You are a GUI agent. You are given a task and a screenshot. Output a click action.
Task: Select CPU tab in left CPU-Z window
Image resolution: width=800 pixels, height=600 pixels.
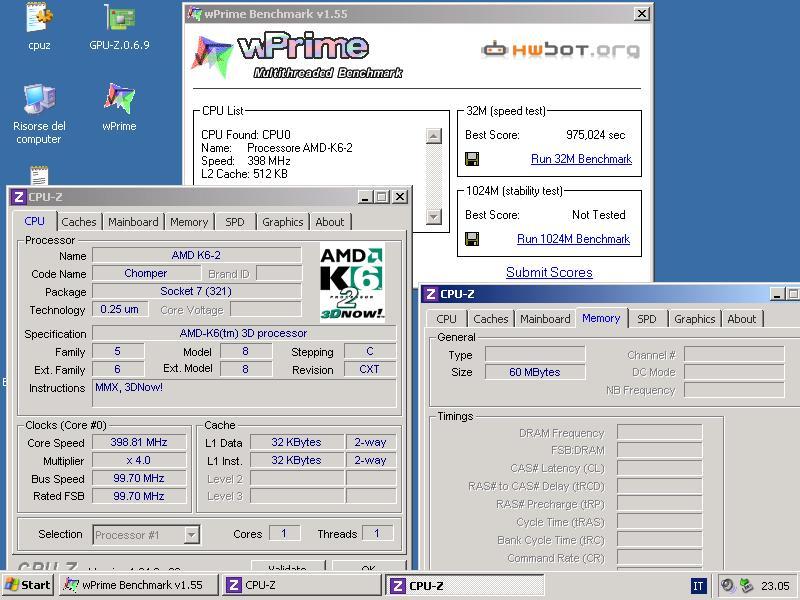point(34,221)
